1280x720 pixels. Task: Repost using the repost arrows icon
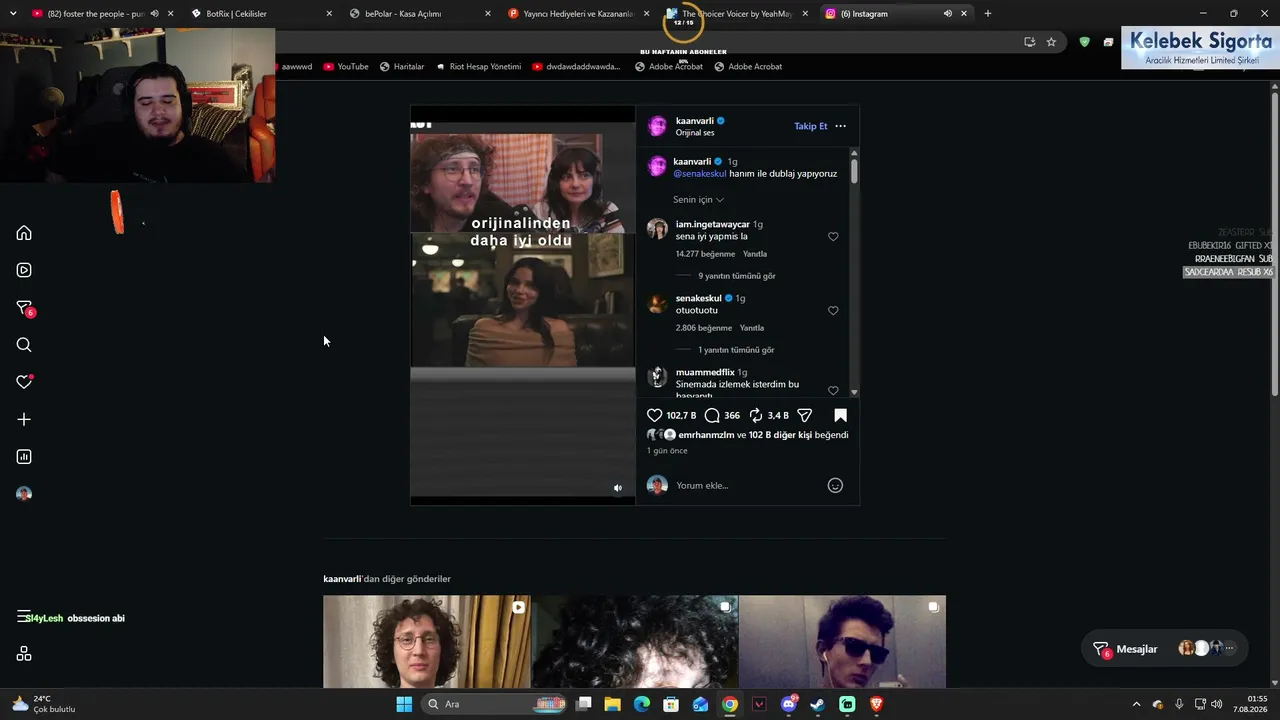tap(756, 415)
